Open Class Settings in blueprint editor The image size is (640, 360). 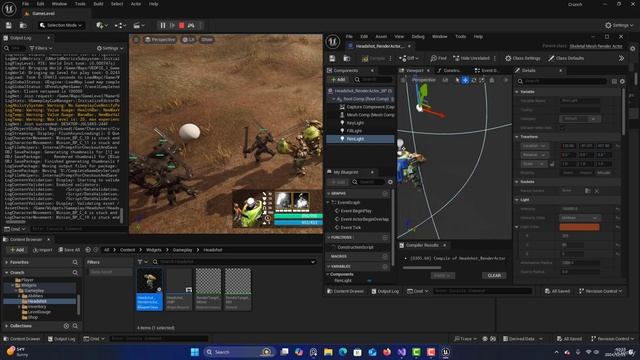[522, 58]
